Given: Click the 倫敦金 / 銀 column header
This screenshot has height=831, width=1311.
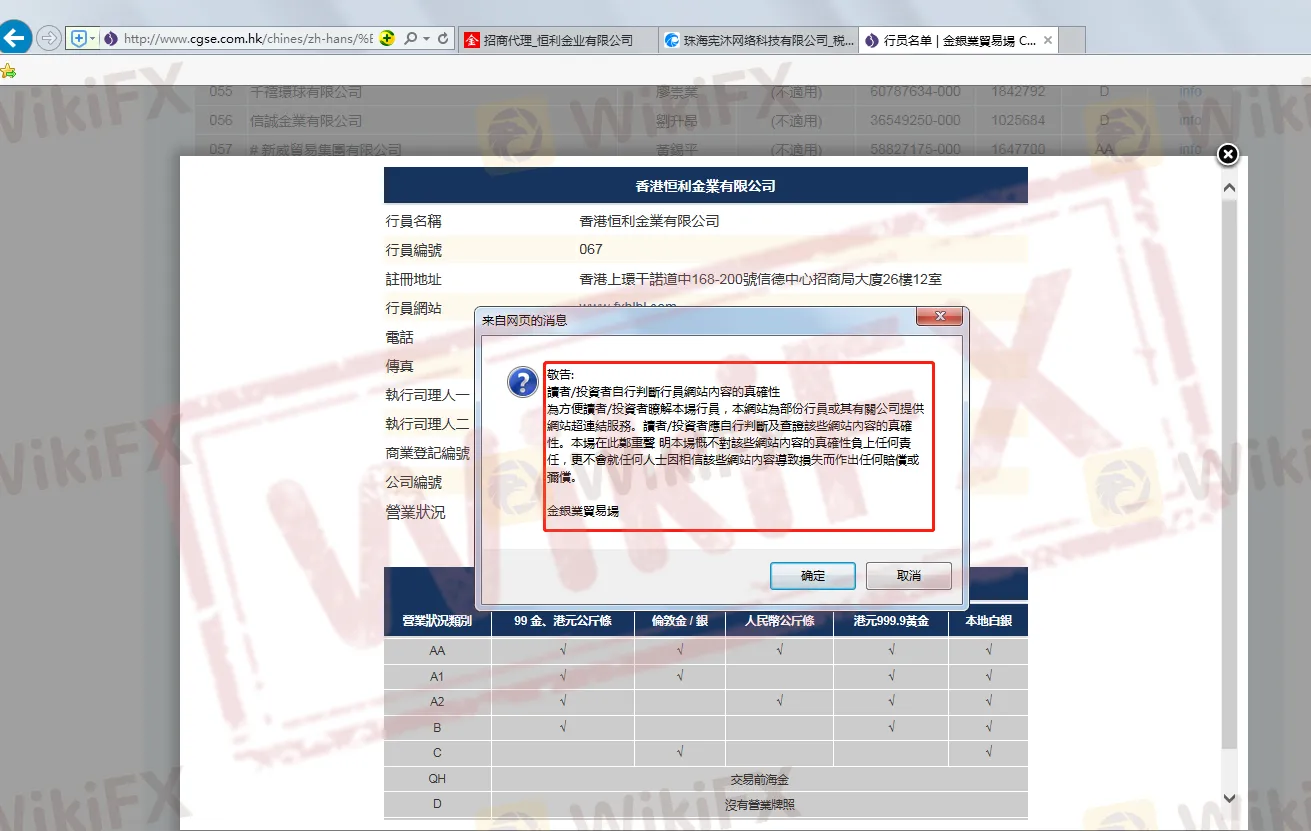Looking at the screenshot, I should pos(680,621).
